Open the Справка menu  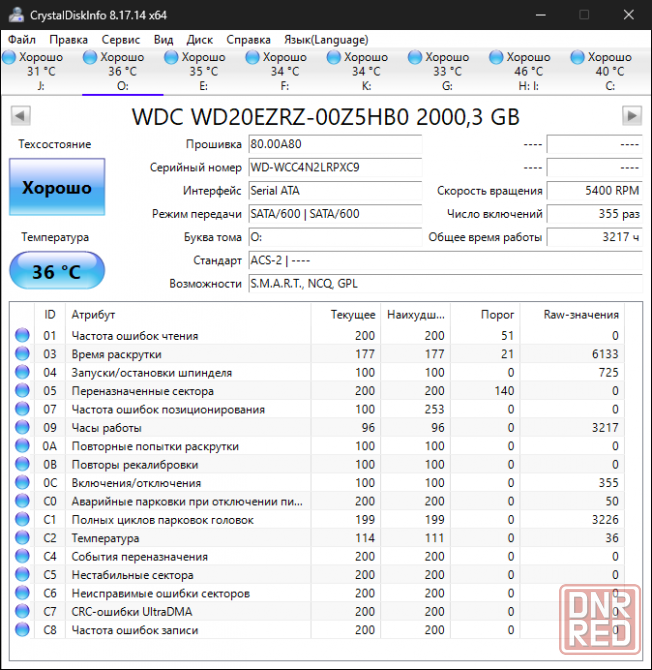248,39
